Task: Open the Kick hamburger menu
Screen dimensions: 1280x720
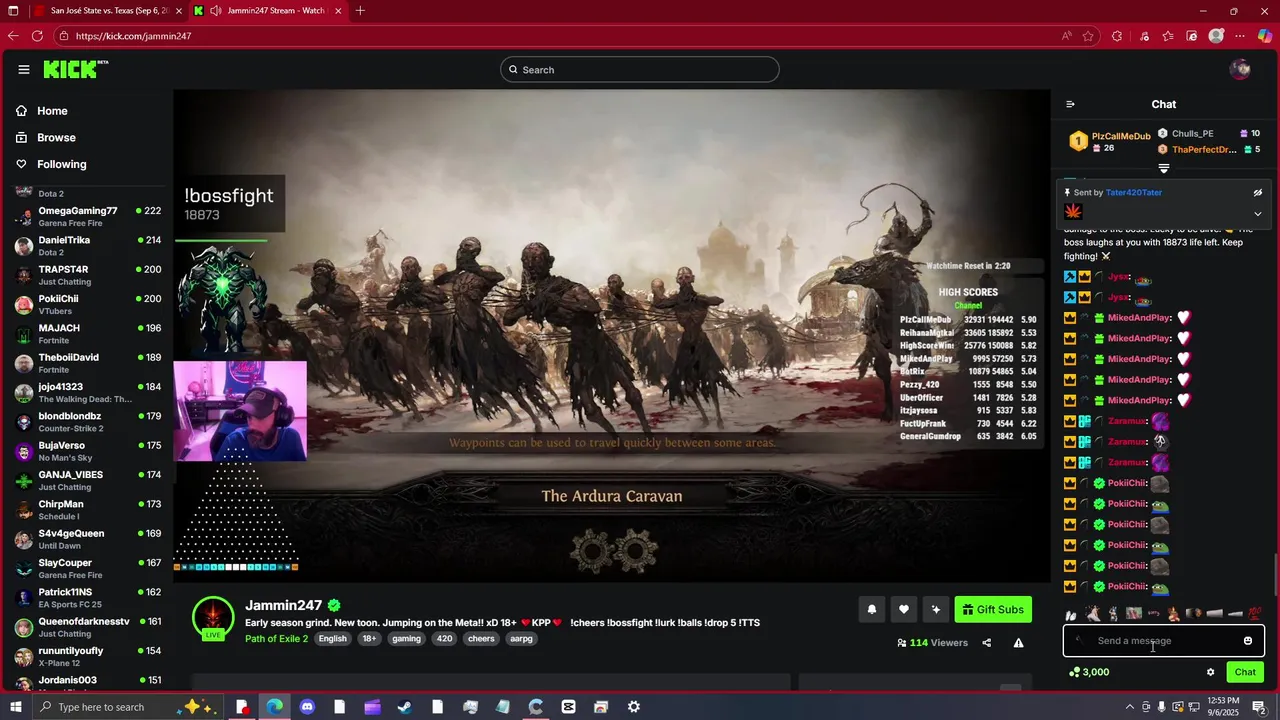Action: coord(23,69)
